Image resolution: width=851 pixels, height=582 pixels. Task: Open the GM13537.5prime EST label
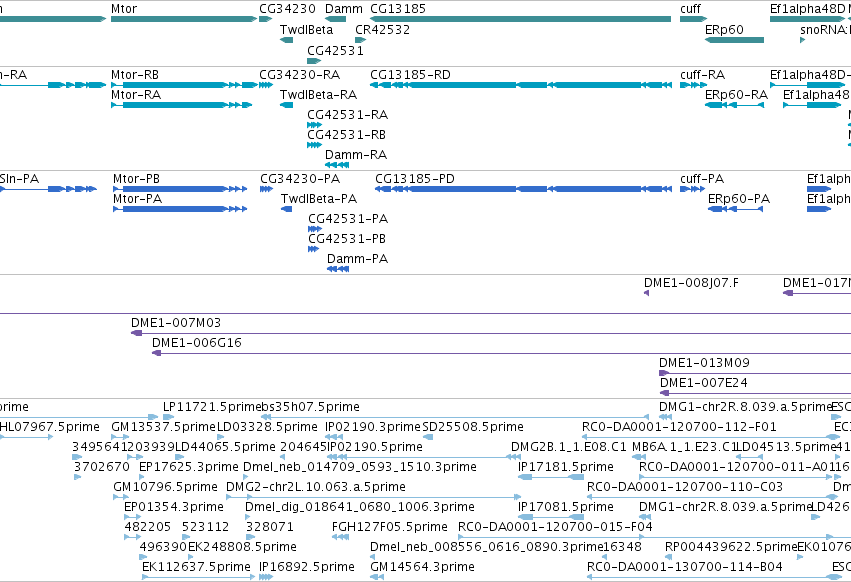click(163, 427)
